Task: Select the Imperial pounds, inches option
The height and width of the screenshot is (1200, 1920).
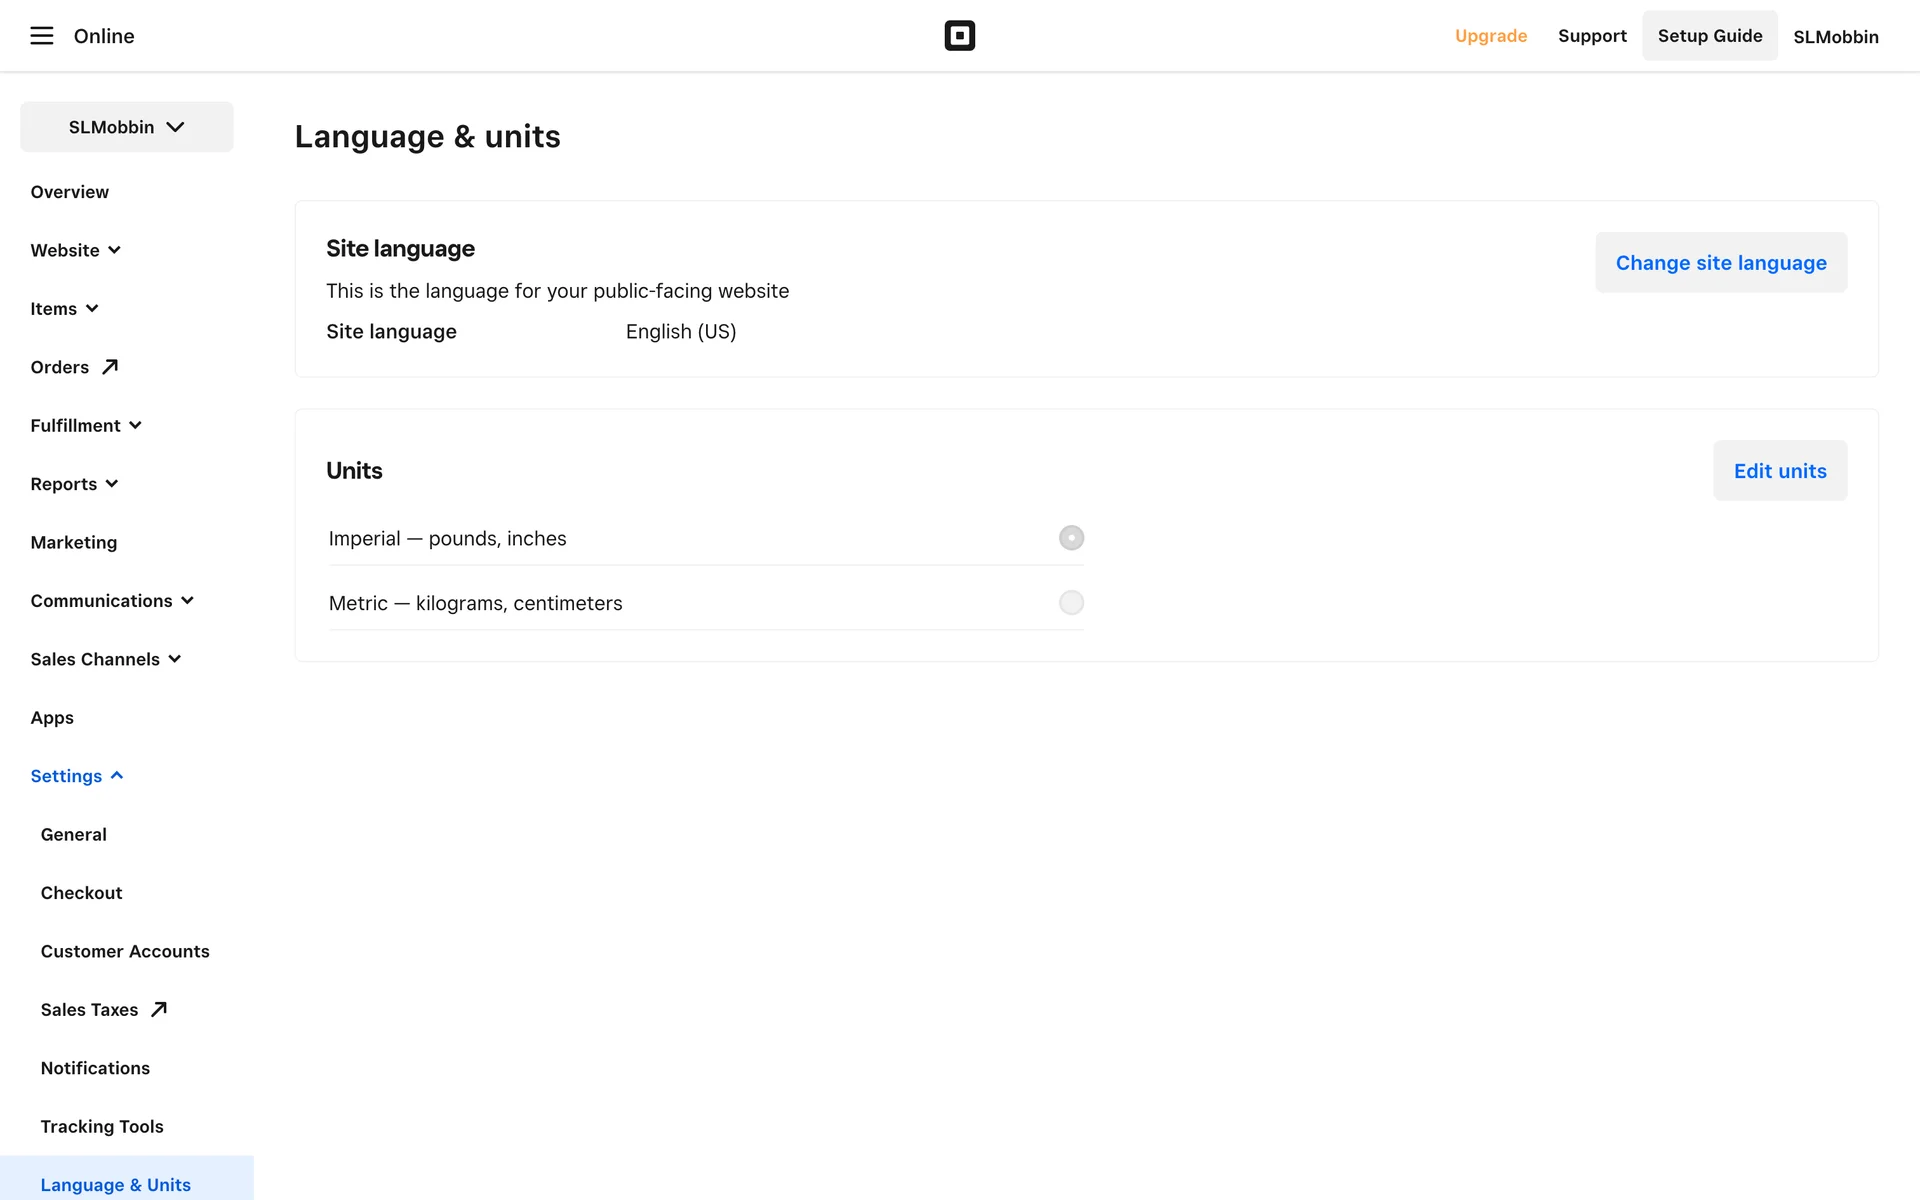Action: 1071,538
